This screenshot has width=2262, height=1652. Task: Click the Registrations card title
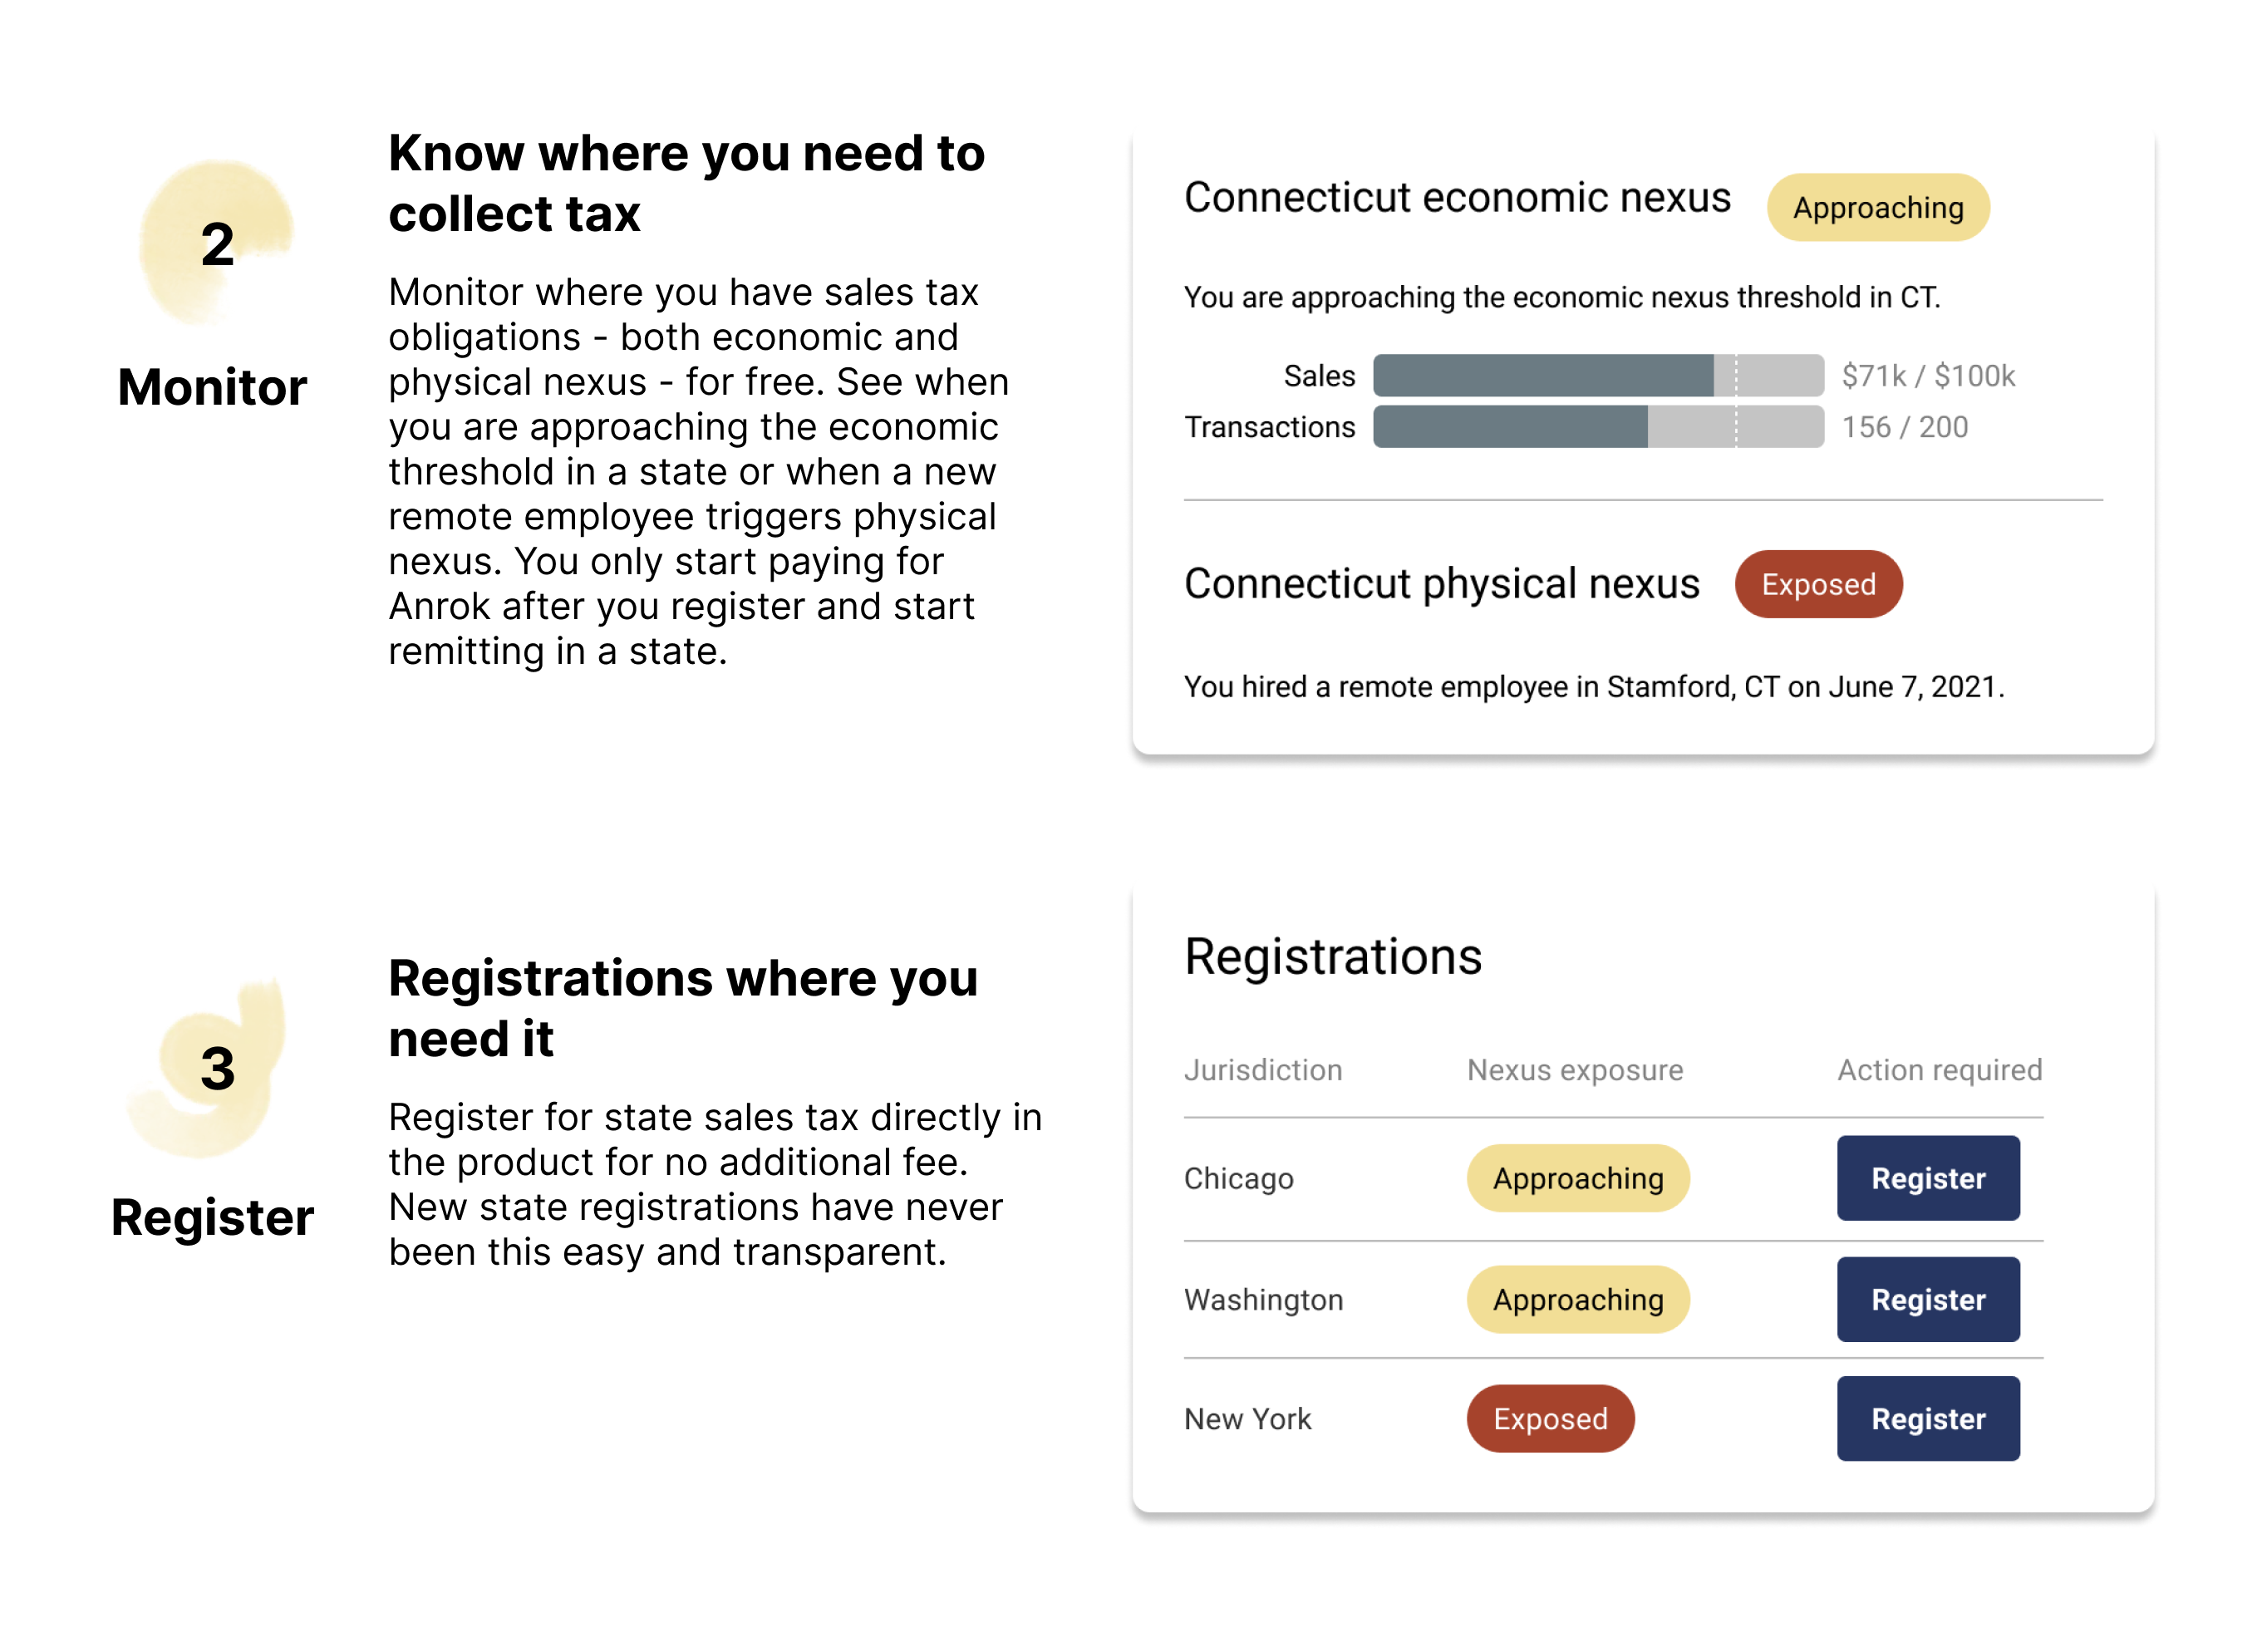tap(1332, 956)
